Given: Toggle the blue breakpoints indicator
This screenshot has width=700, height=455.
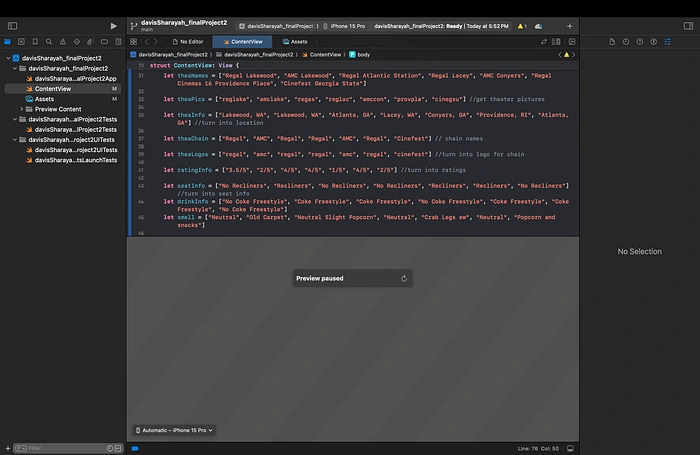Looking at the screenshot, I should 135,448.
